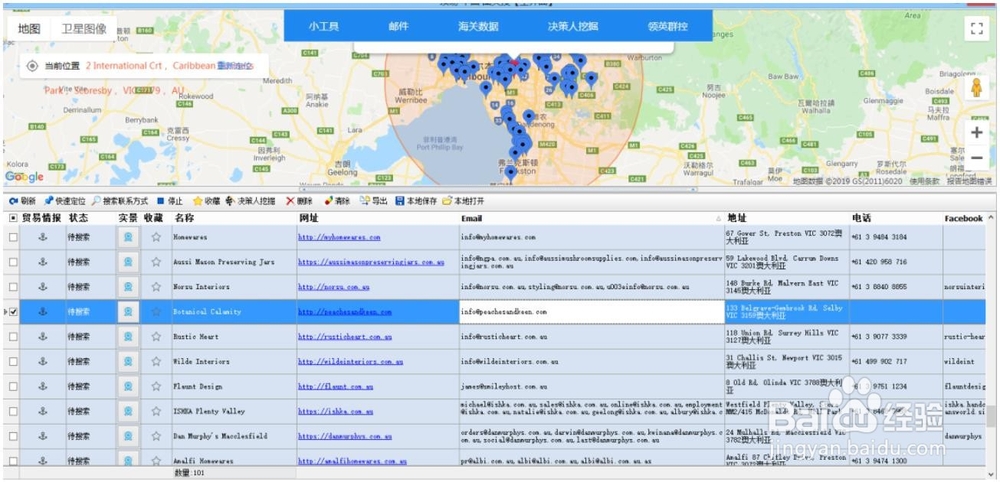Click anchor icon in Norsu Interiors row
The image size is (1000, 482).
point(43,287)
